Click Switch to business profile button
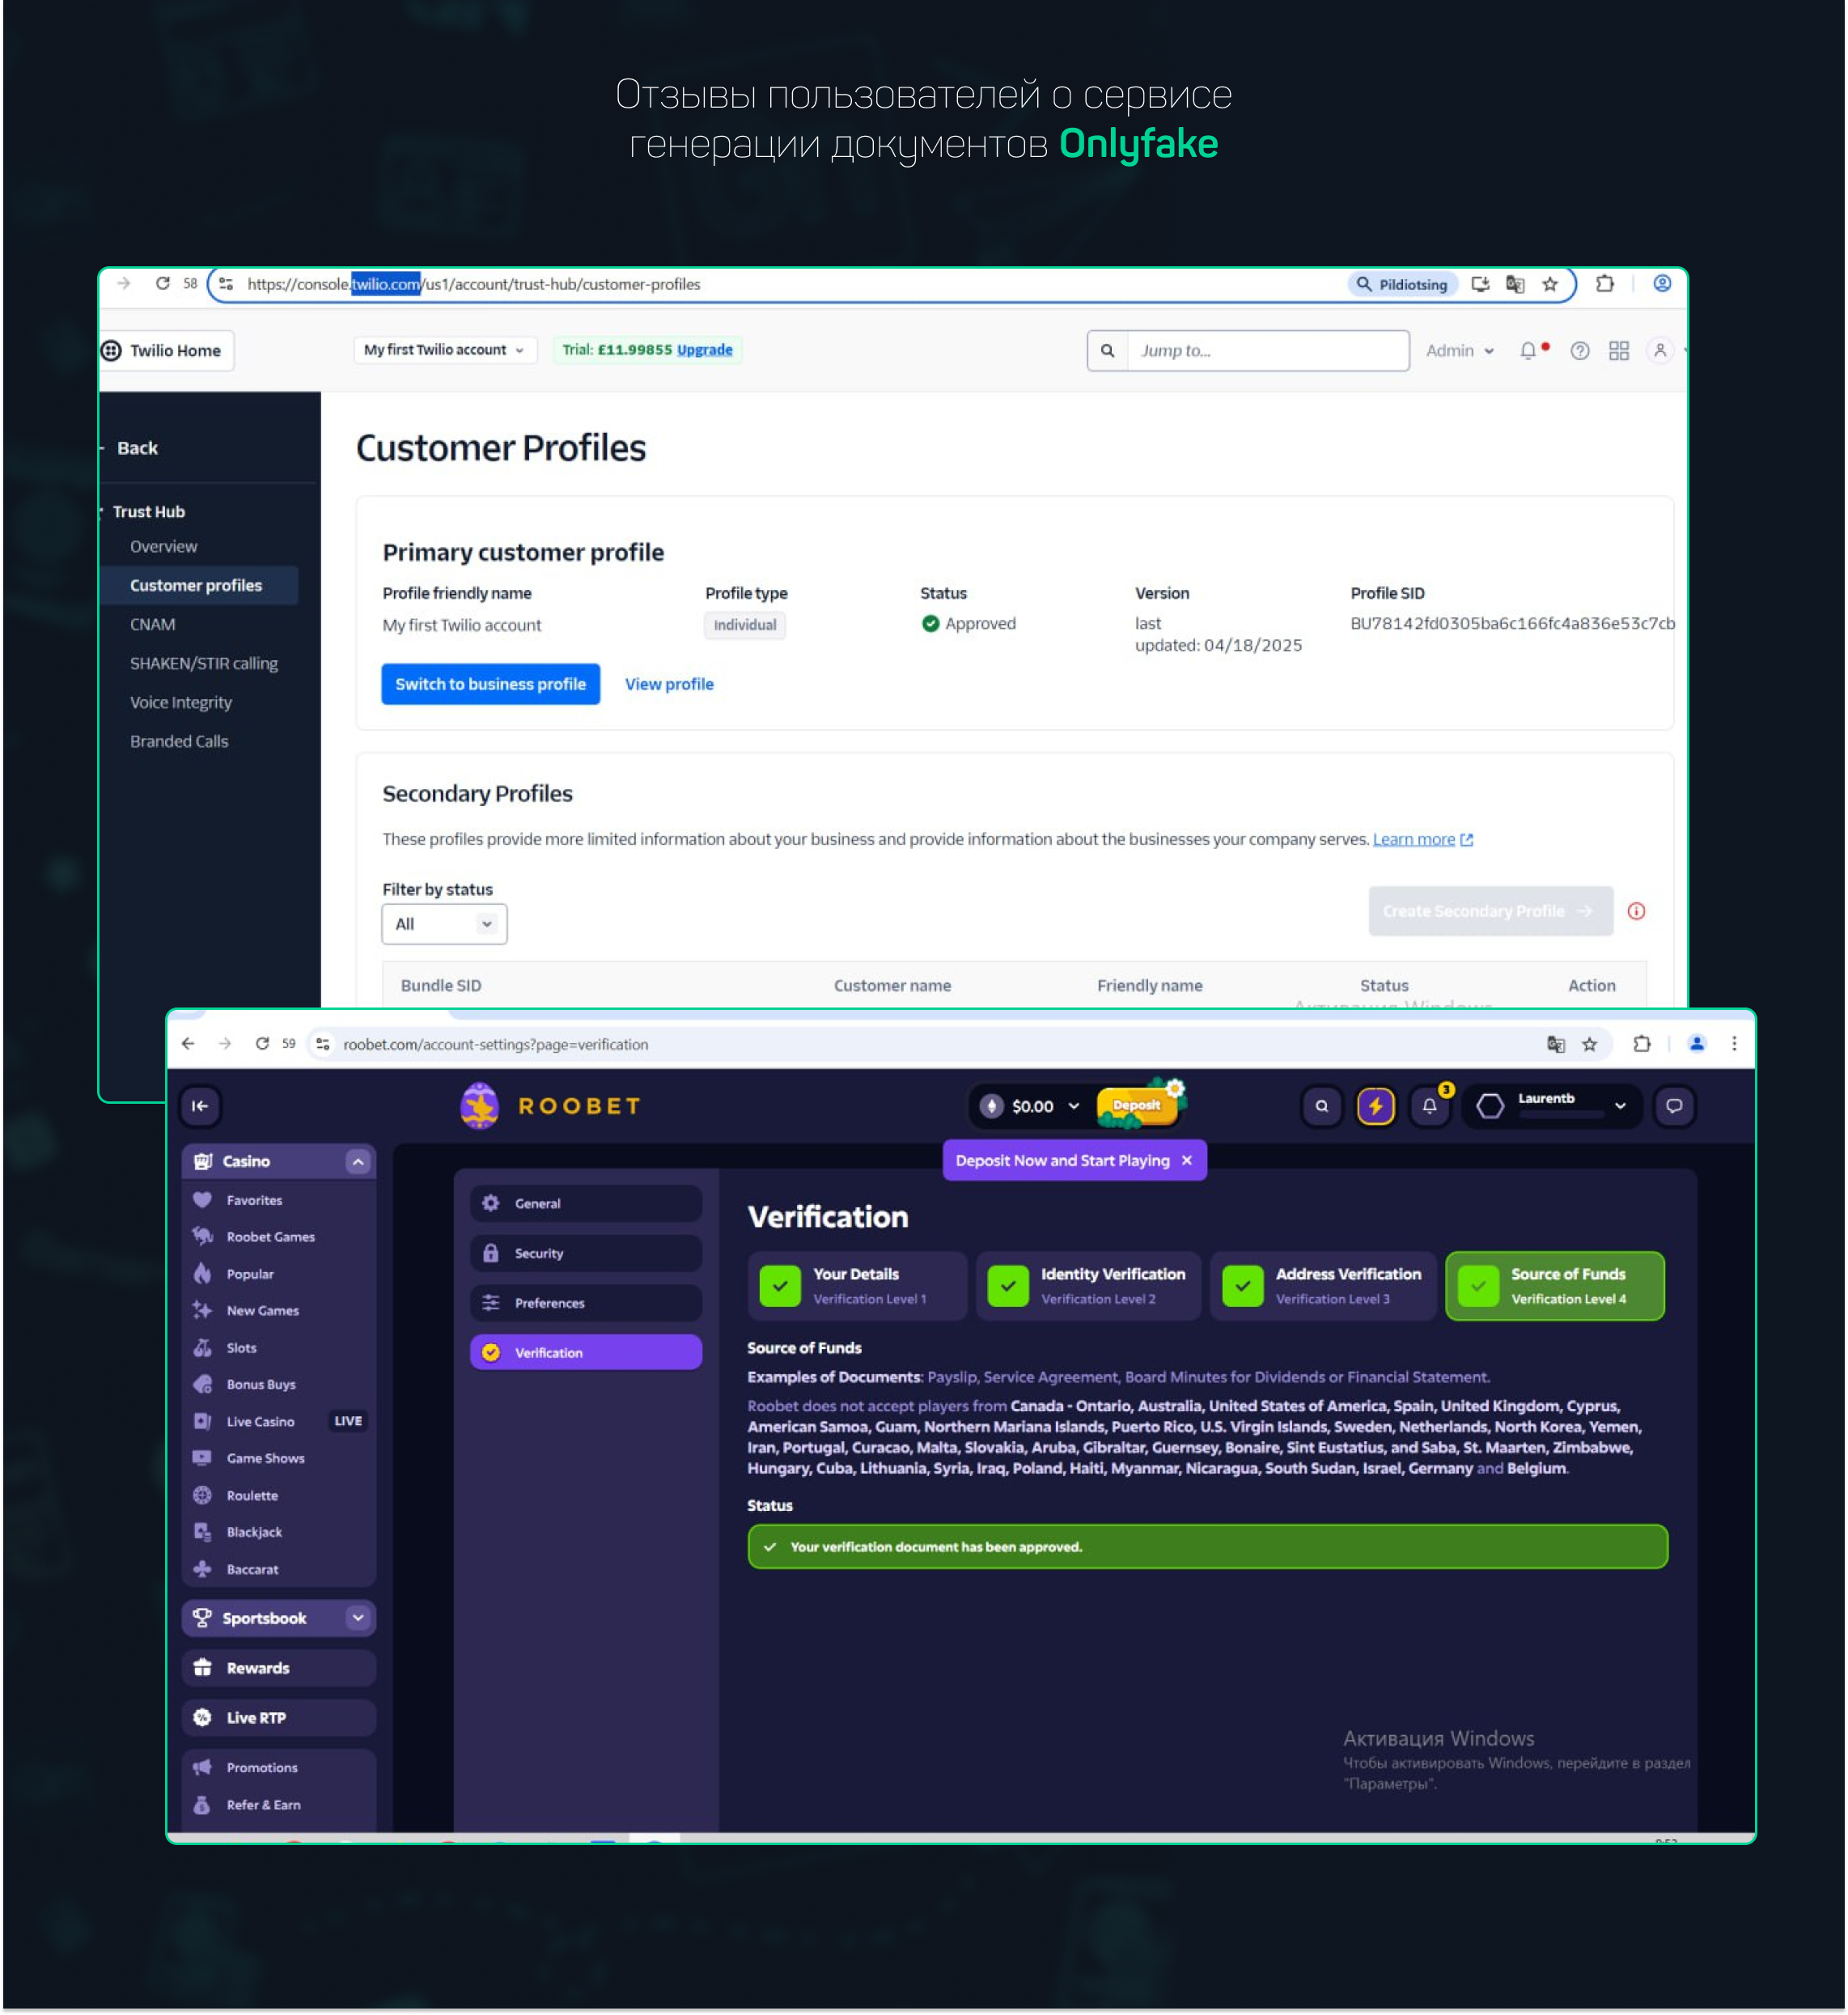Viewport: 1848px width, 2015px height. pyautogui.click(x=490, y=684)
